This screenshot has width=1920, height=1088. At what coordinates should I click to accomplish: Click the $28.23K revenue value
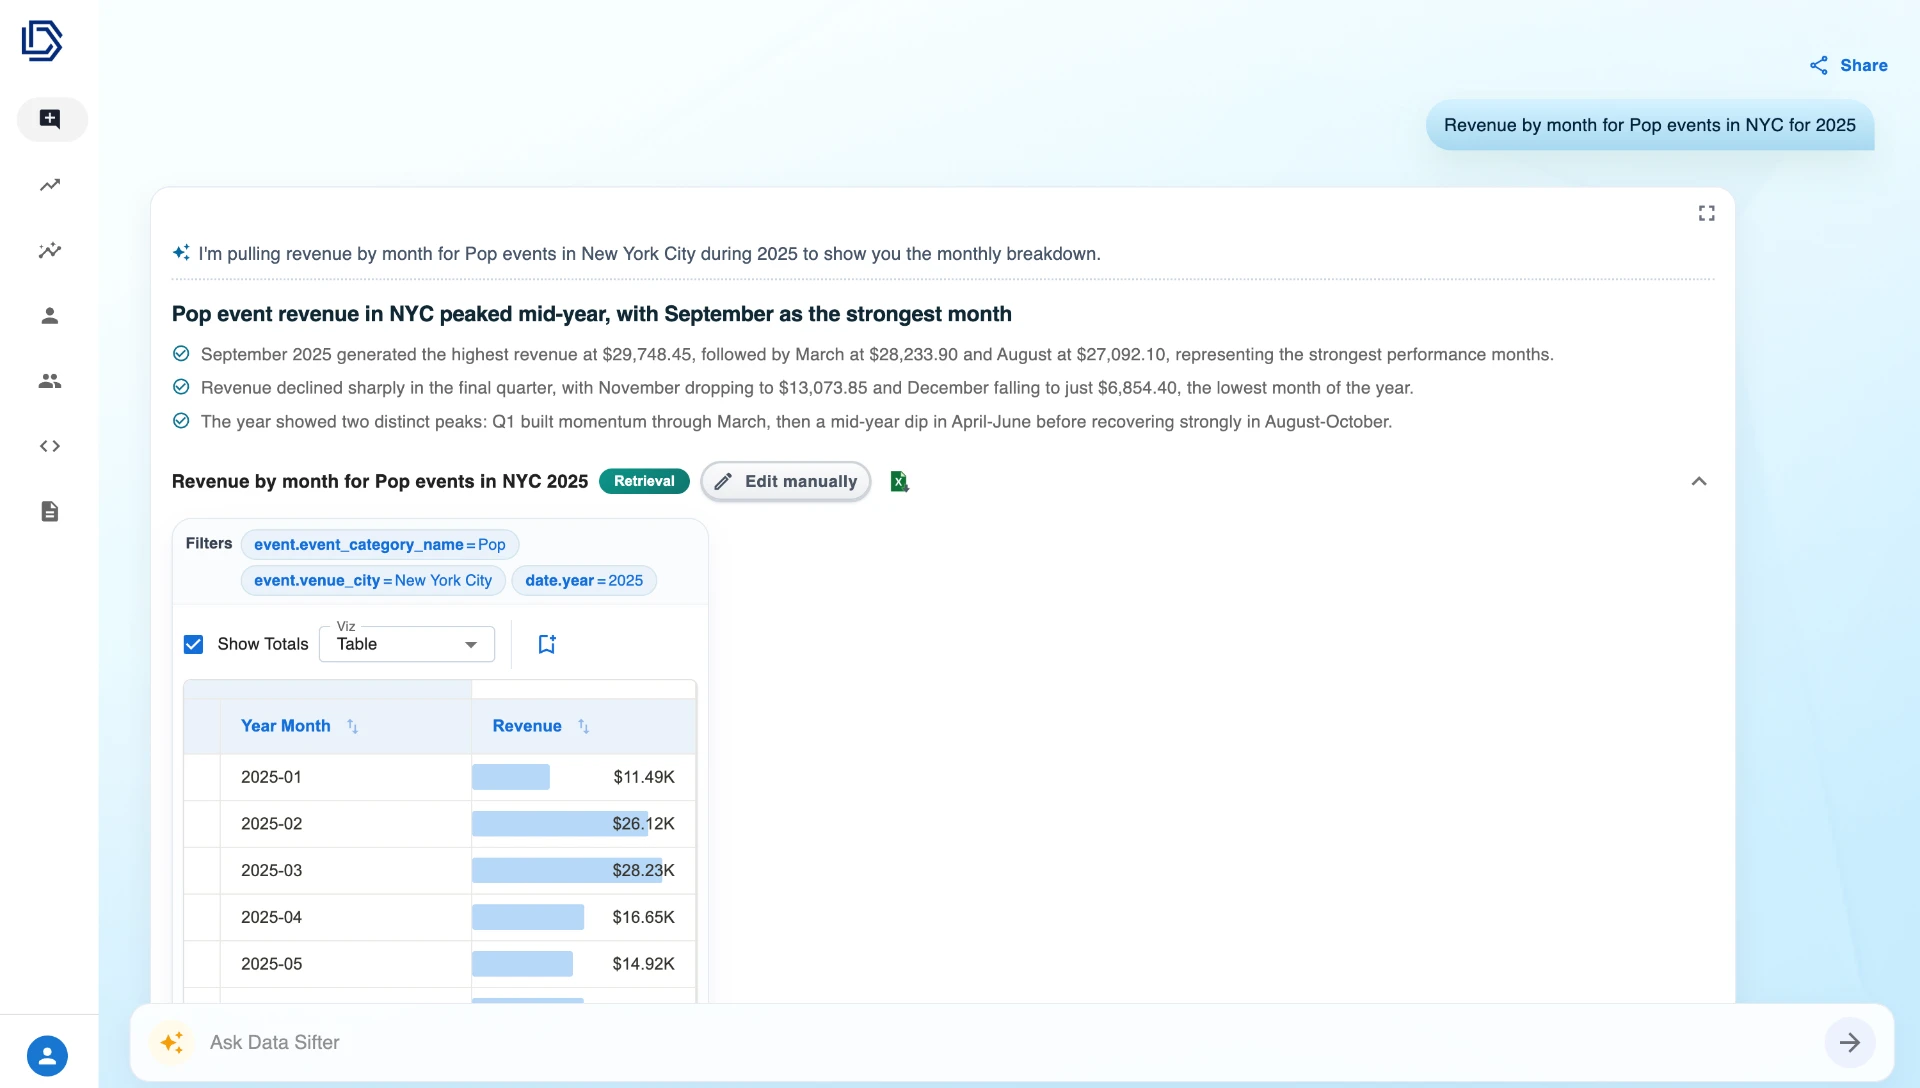(x=644, y=871)
